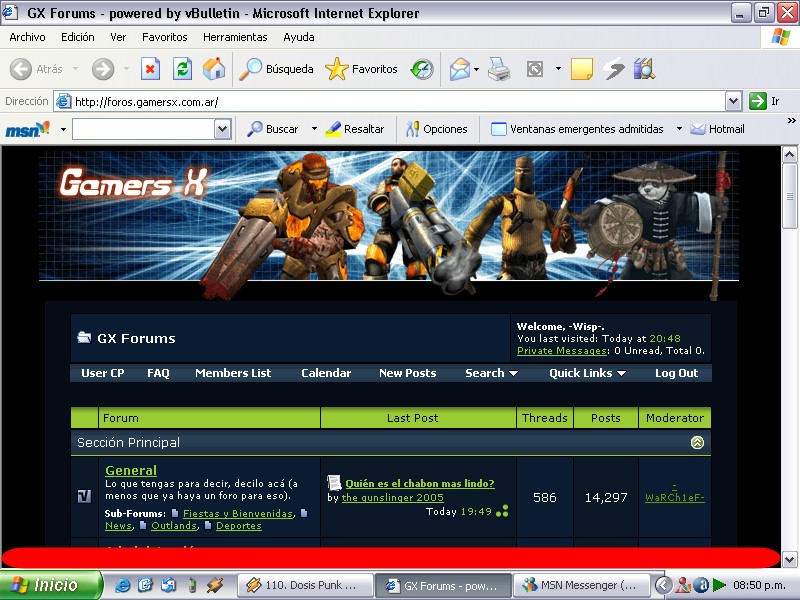Open the msn logo dropdown arrow

click(x=63, y=129)
